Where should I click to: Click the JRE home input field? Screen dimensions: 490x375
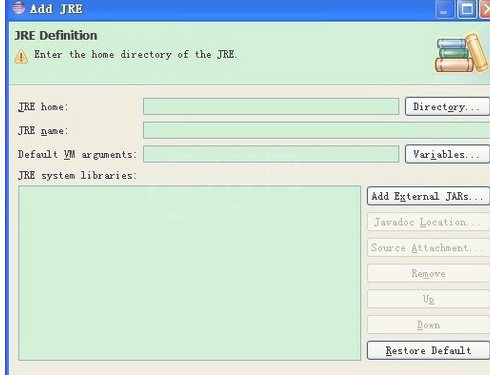[x=271, y=107]
